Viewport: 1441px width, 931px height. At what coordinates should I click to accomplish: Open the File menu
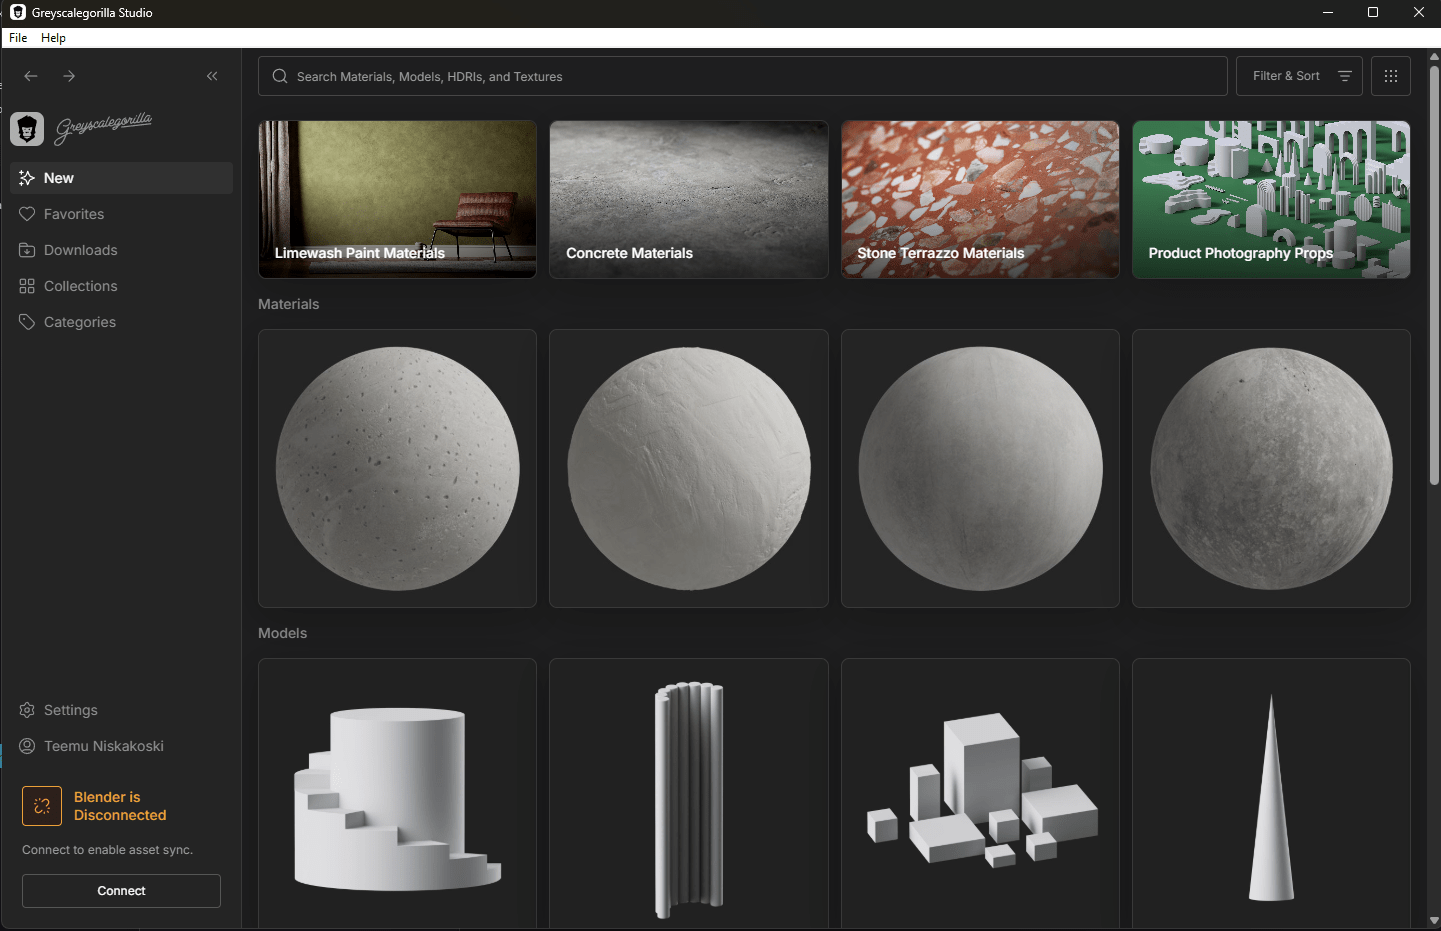(x=18, y=38)
